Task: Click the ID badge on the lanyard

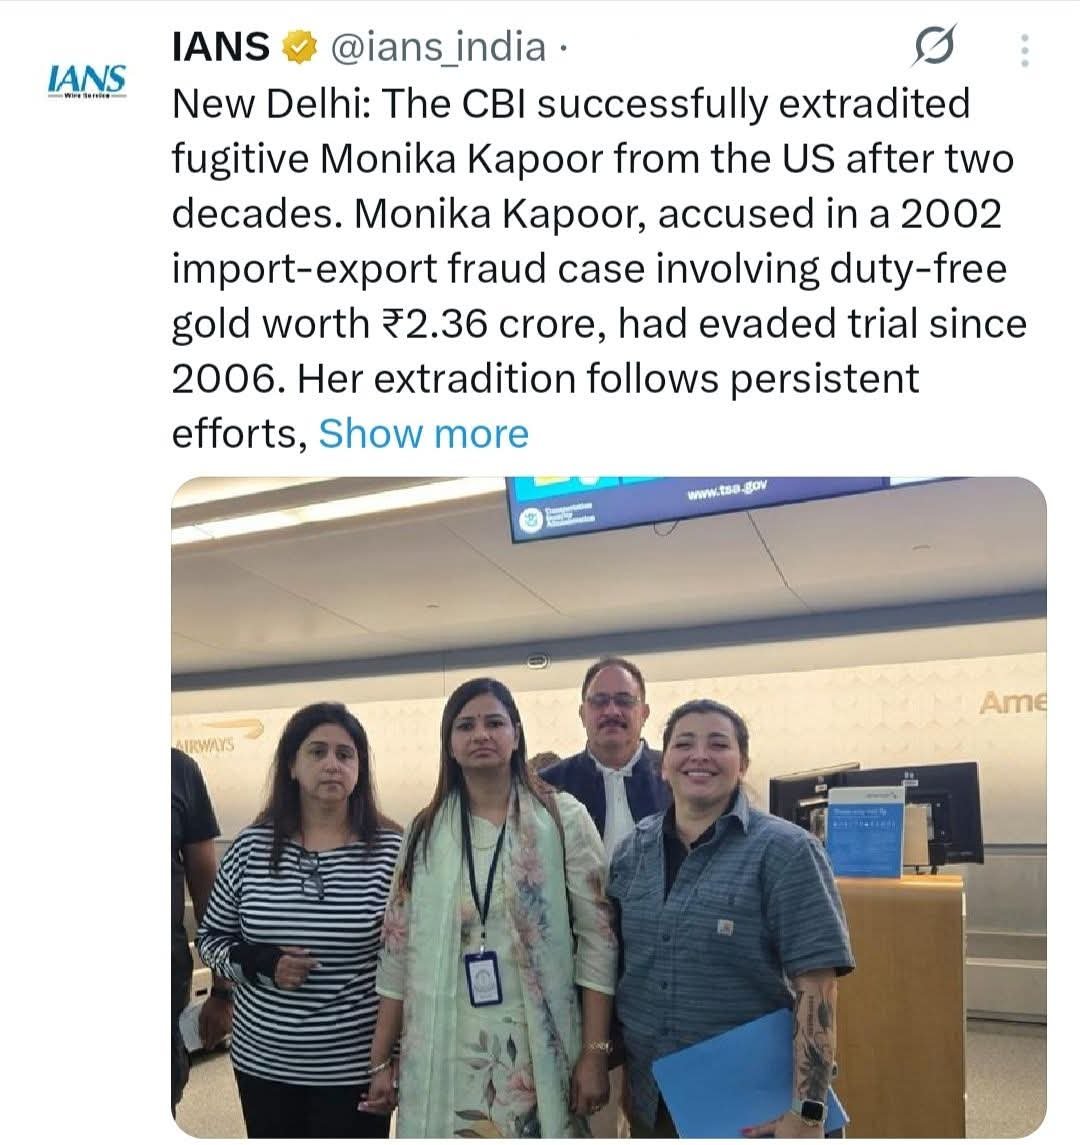Action: coord(483,977)
